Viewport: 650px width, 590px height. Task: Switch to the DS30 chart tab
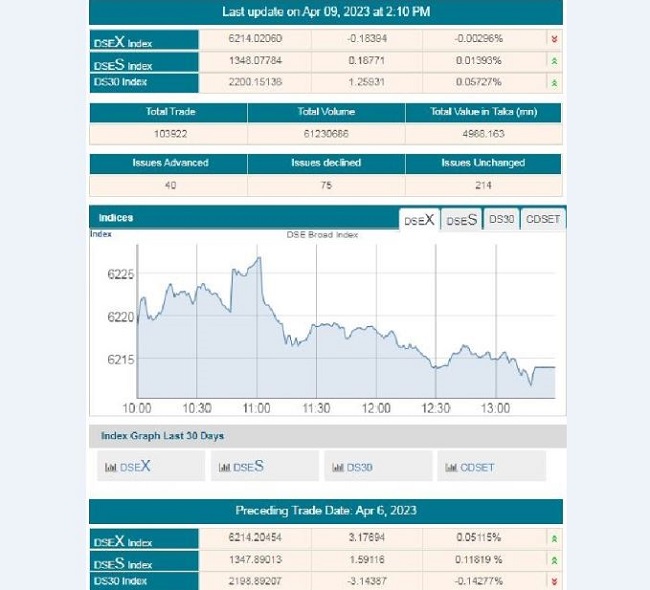click(x=501, y=219)
